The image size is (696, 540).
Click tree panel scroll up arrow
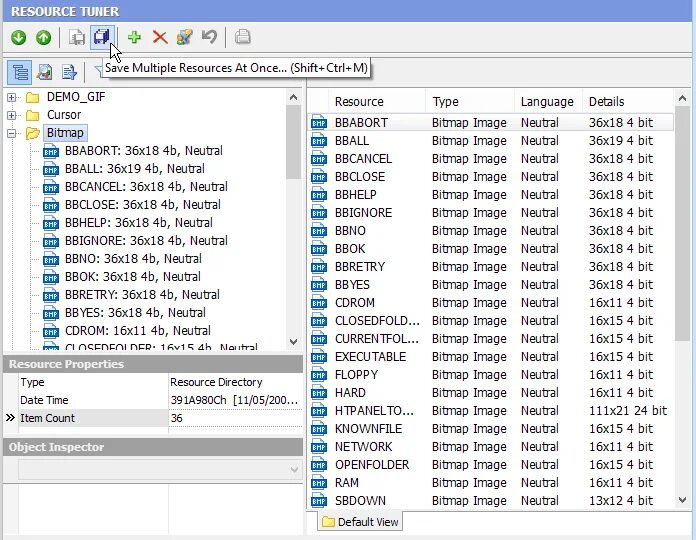click(x=293, y=97)
